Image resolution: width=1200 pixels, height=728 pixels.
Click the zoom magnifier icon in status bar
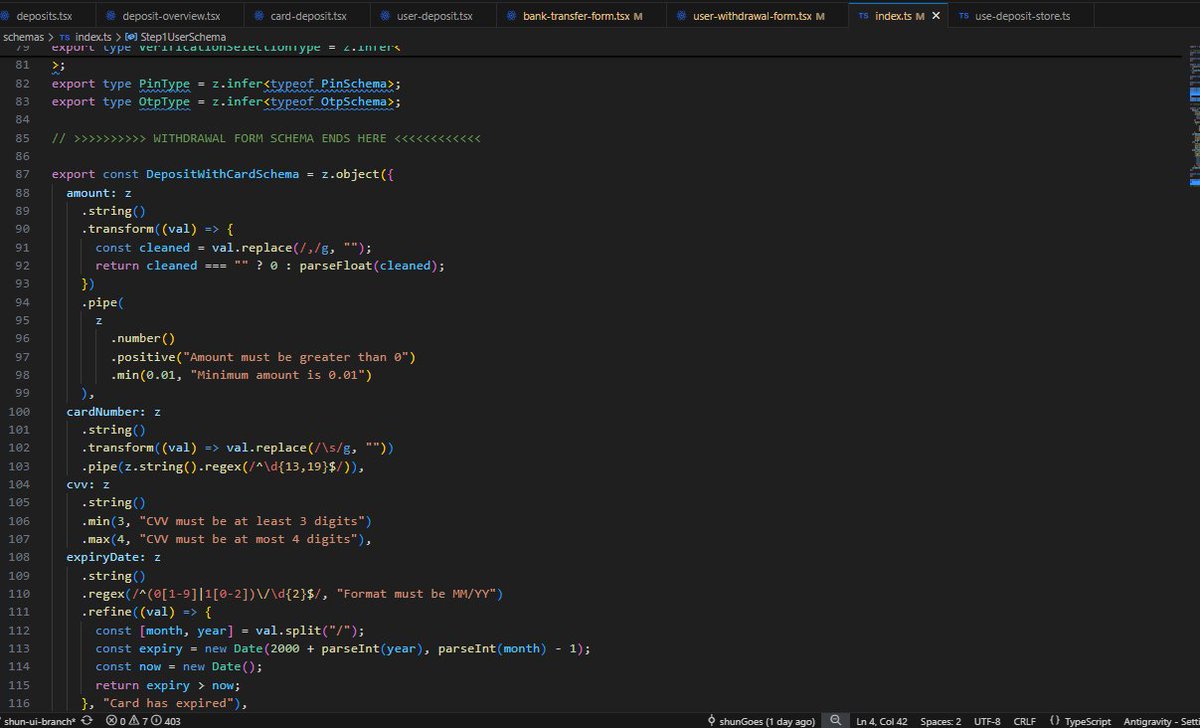tap(836, 720)
